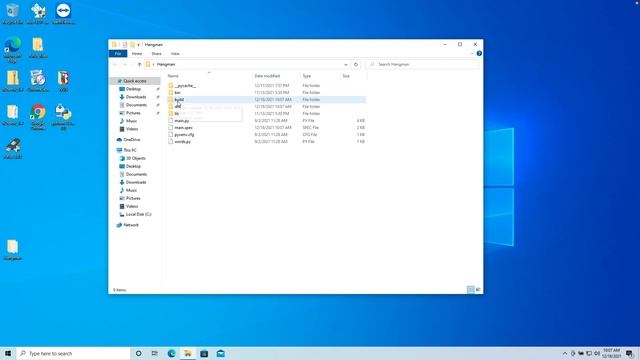640x360 pixels.
Task: Open Cortana circle on the taskbar
Action: [x=138, y=353]
